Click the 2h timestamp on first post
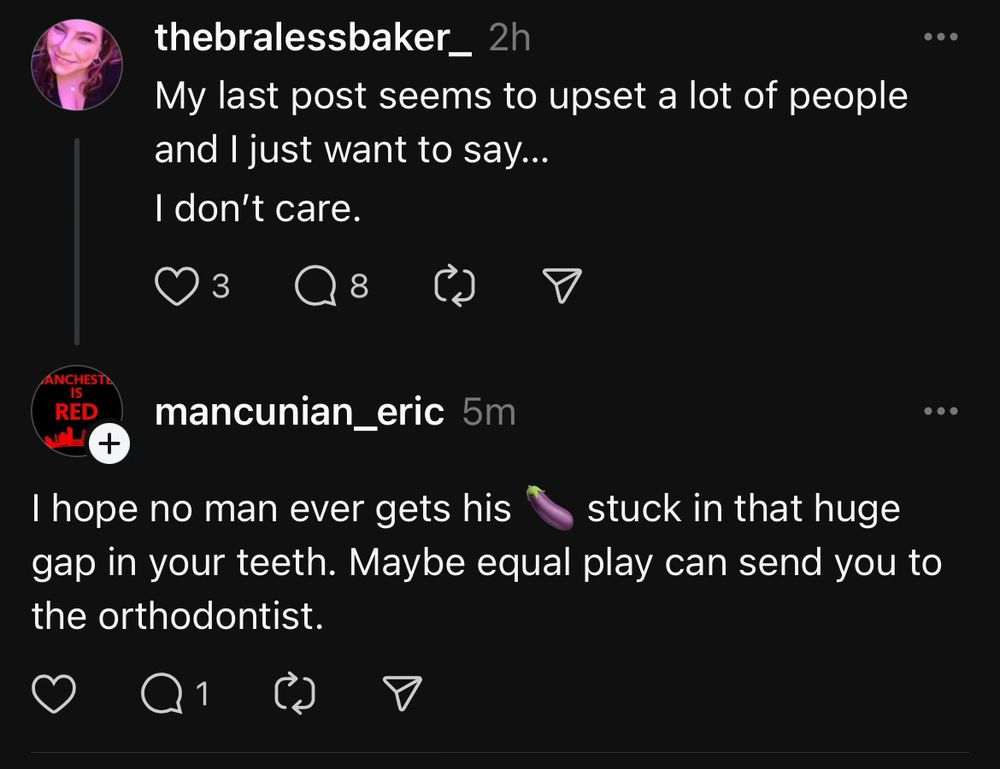The width and height of the screenshot is (1000, 769). (510, 38)
